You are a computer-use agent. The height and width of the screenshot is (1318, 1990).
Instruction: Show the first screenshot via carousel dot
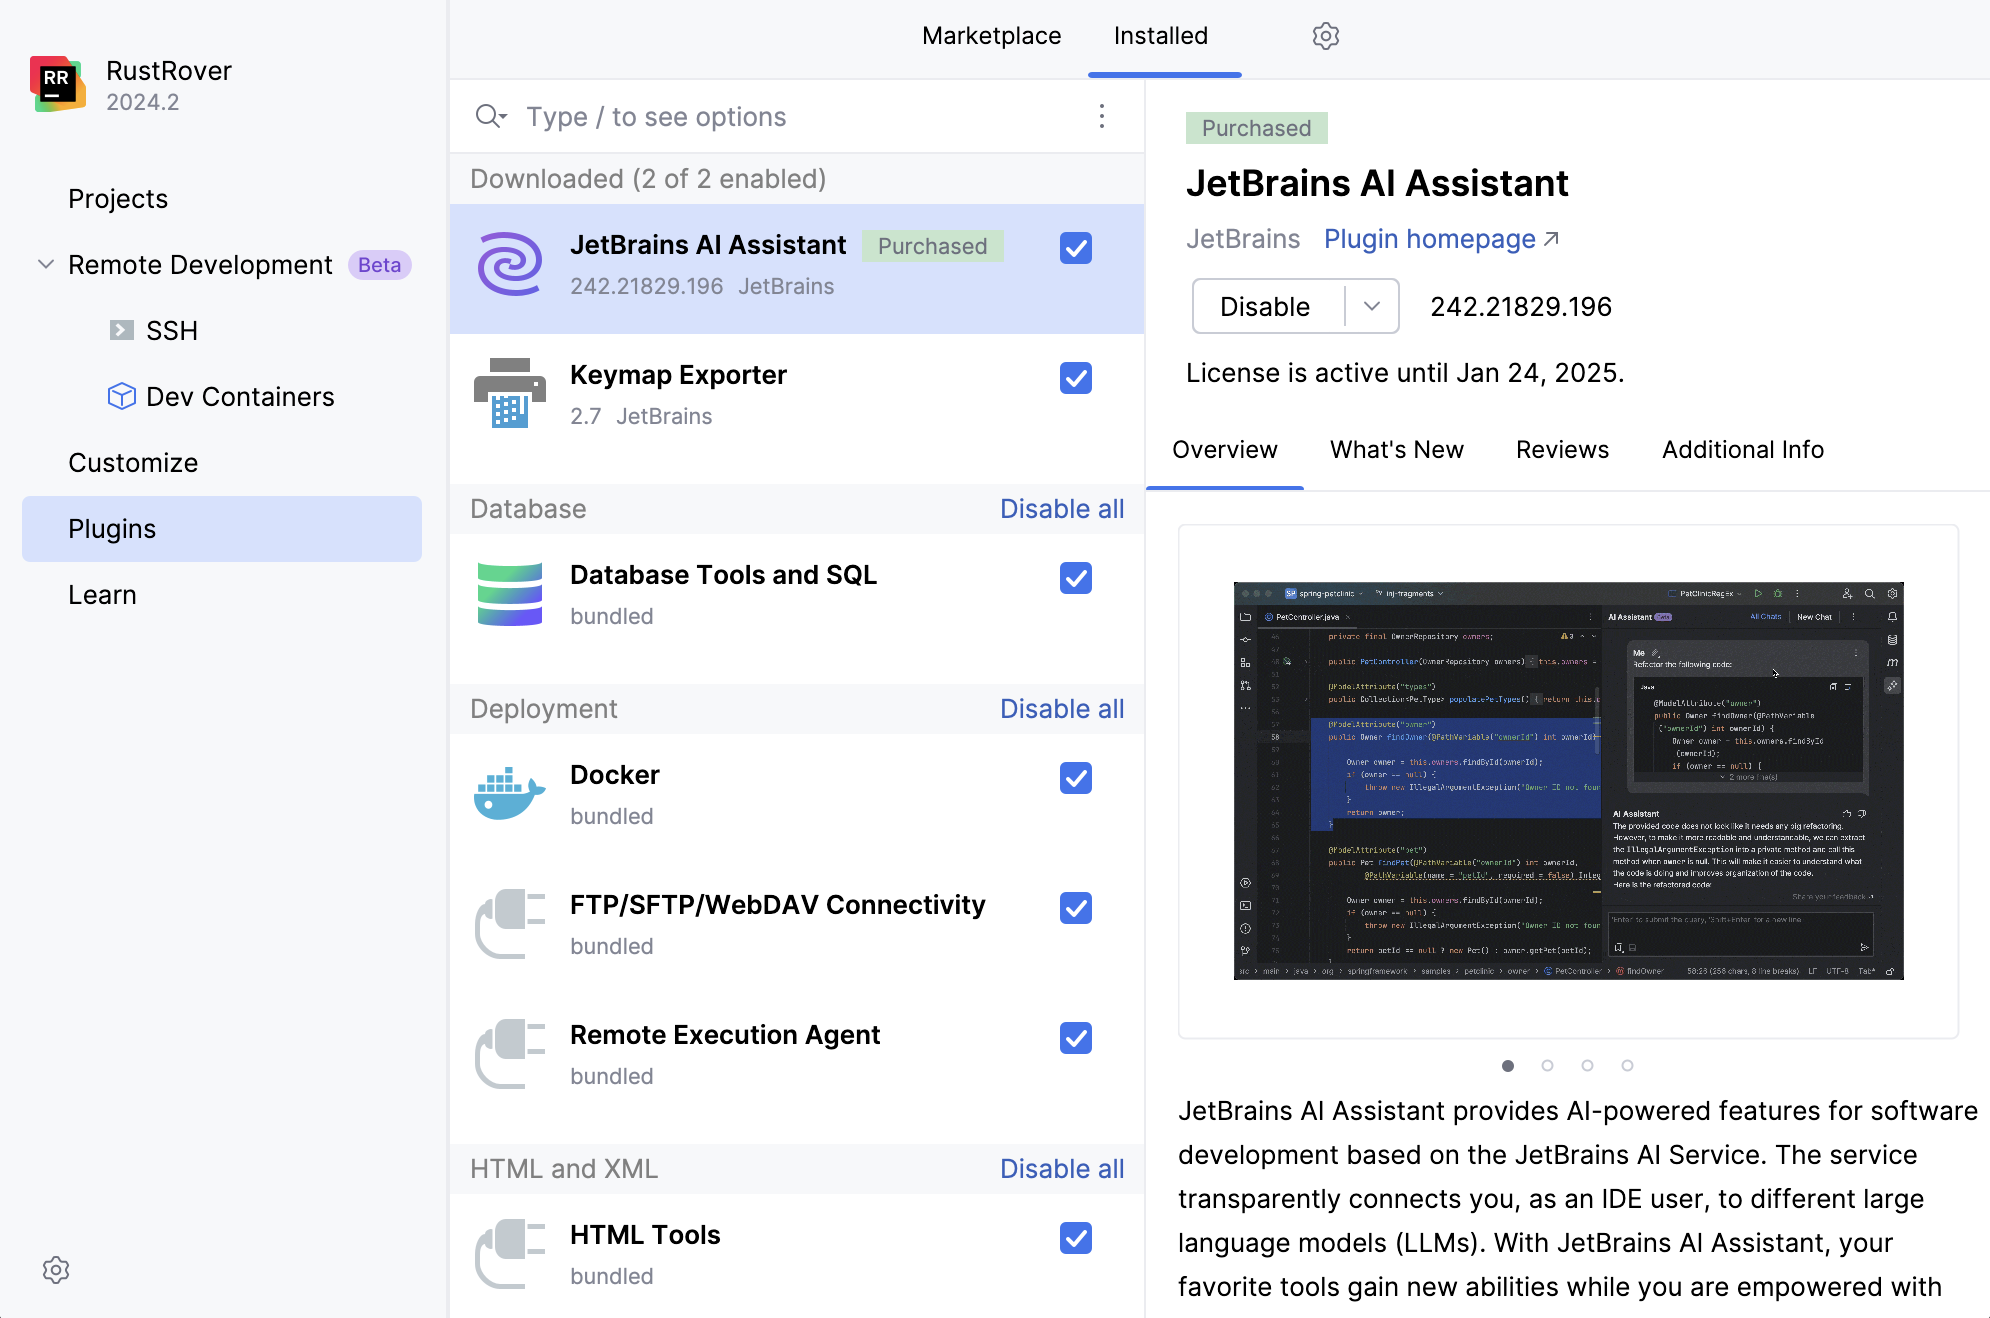click(x=1508, y=1065)
